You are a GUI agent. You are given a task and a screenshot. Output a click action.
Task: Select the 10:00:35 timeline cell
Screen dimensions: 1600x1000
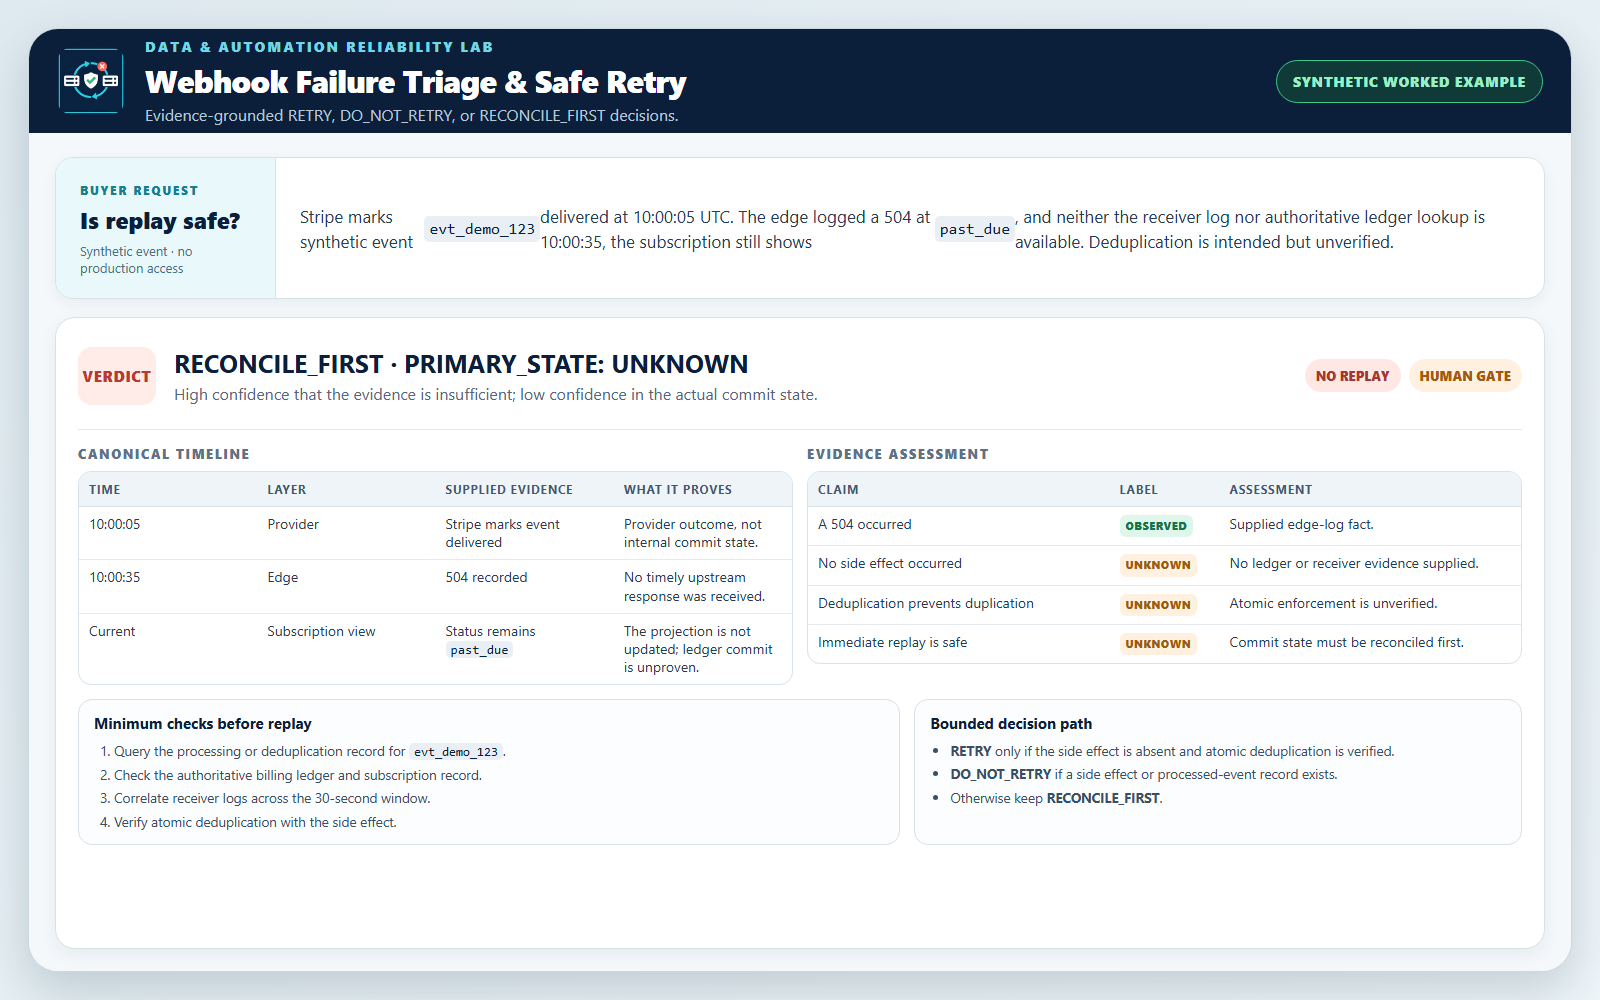(x=115, y=577)
